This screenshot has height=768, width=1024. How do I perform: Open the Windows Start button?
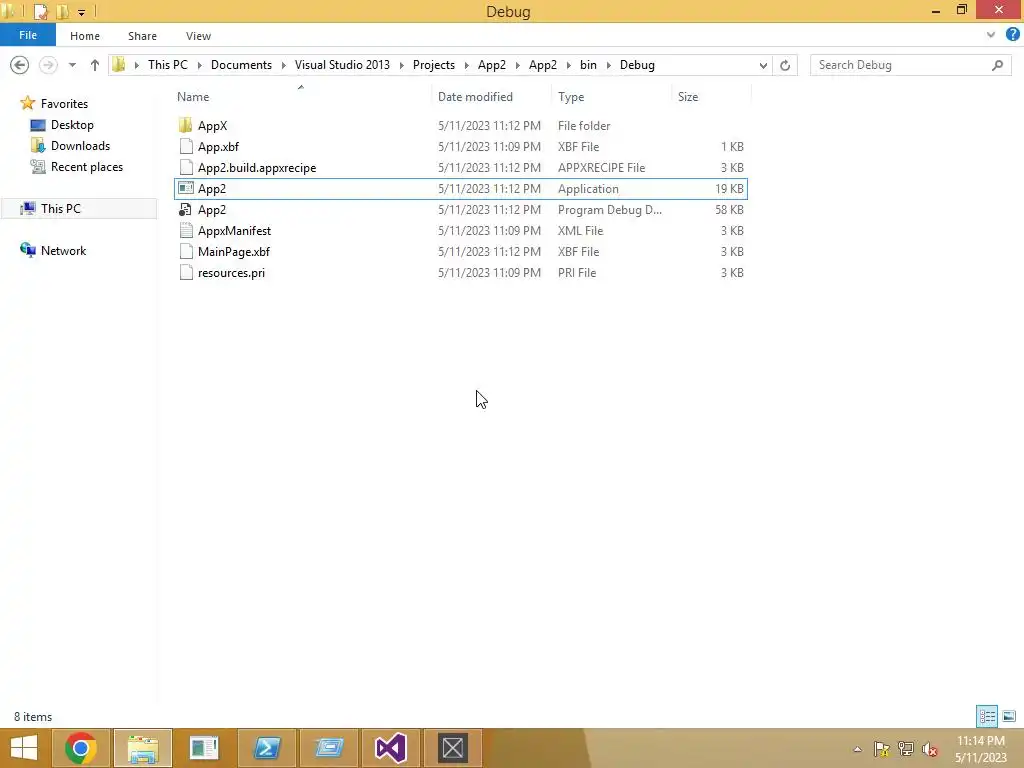(24, 748)
